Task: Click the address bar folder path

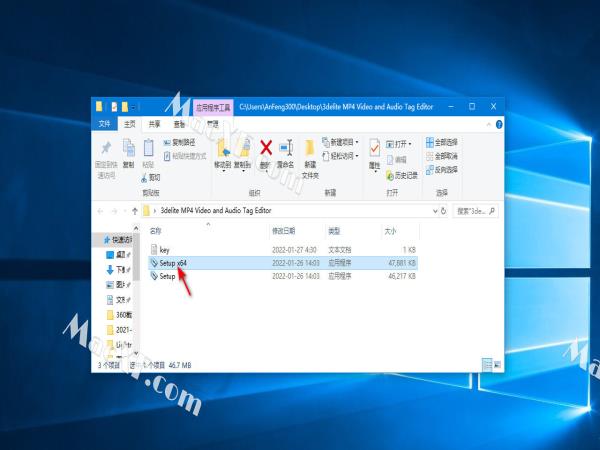Action: (x=216, y=210)
